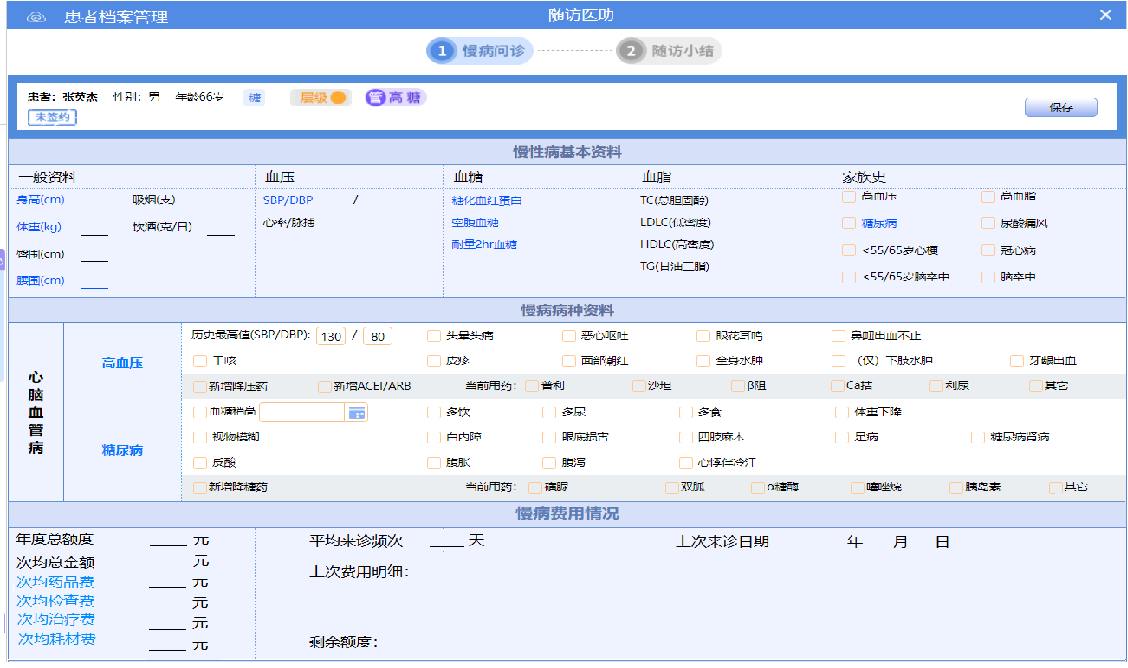The width and height of the screenshot is (1128, 668).
Task: Open step 1 慢病问诊 tab
Action: pos(479,51)
